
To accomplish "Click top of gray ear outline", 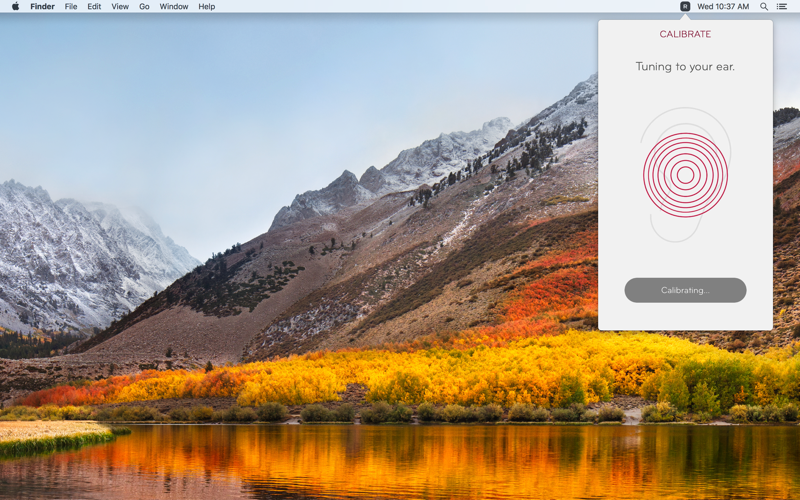I will (683, 109).
